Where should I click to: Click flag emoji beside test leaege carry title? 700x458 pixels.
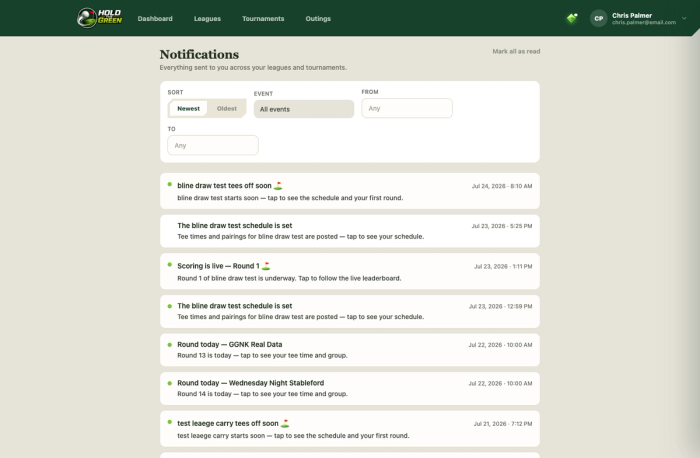285,423
